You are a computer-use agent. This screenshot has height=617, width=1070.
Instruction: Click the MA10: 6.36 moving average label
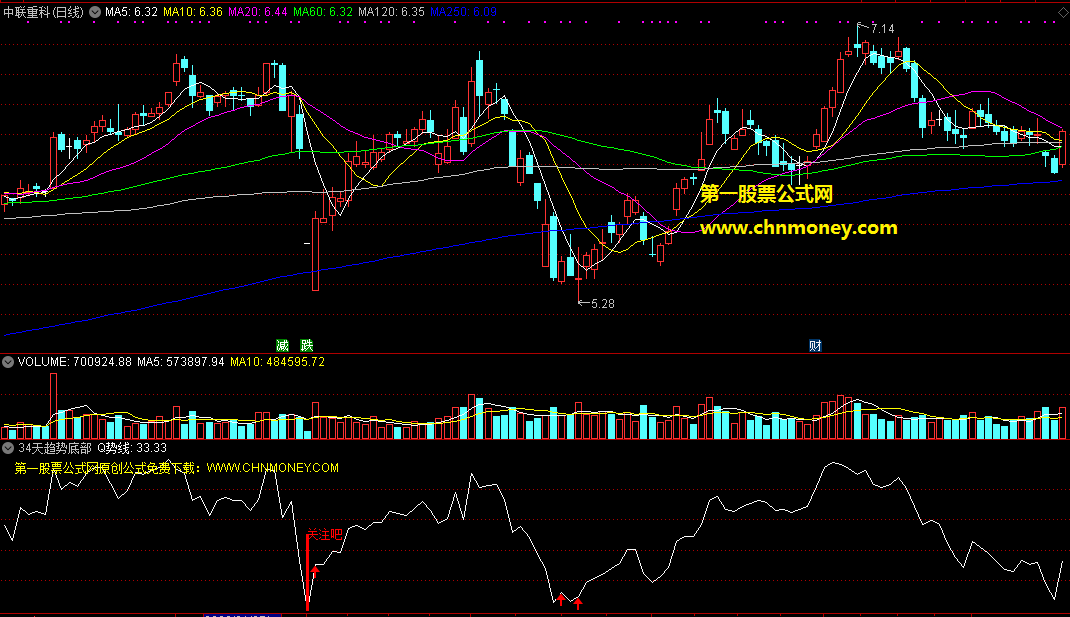tap(192, 12)
